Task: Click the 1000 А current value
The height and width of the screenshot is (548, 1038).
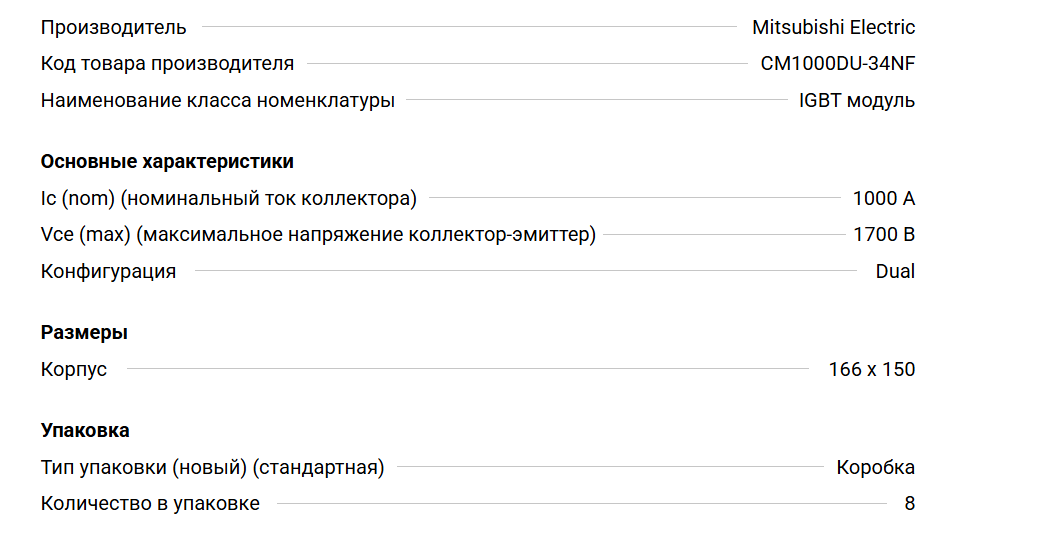Action: click(884, 199)
